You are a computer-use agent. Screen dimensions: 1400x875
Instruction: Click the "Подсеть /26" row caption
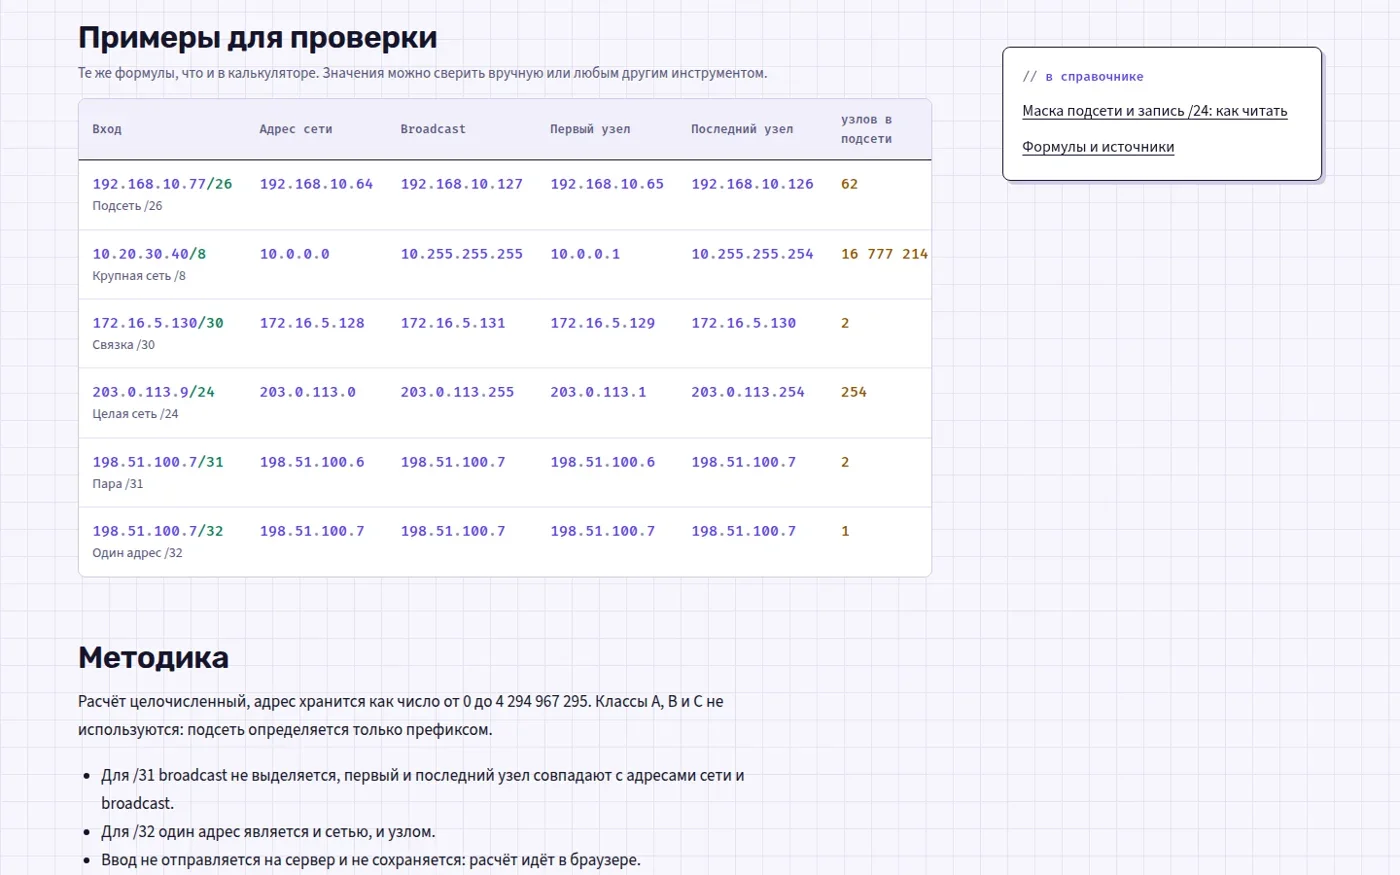point(127,206)
